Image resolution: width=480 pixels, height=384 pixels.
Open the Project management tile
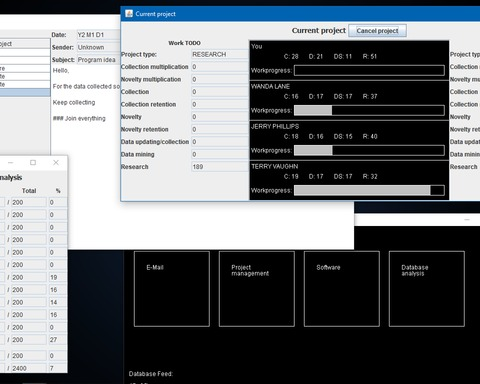(x=257, y=289)
